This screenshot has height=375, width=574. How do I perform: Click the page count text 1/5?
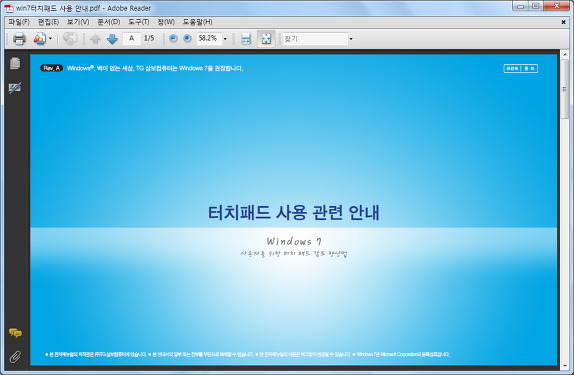pos(149,38)
